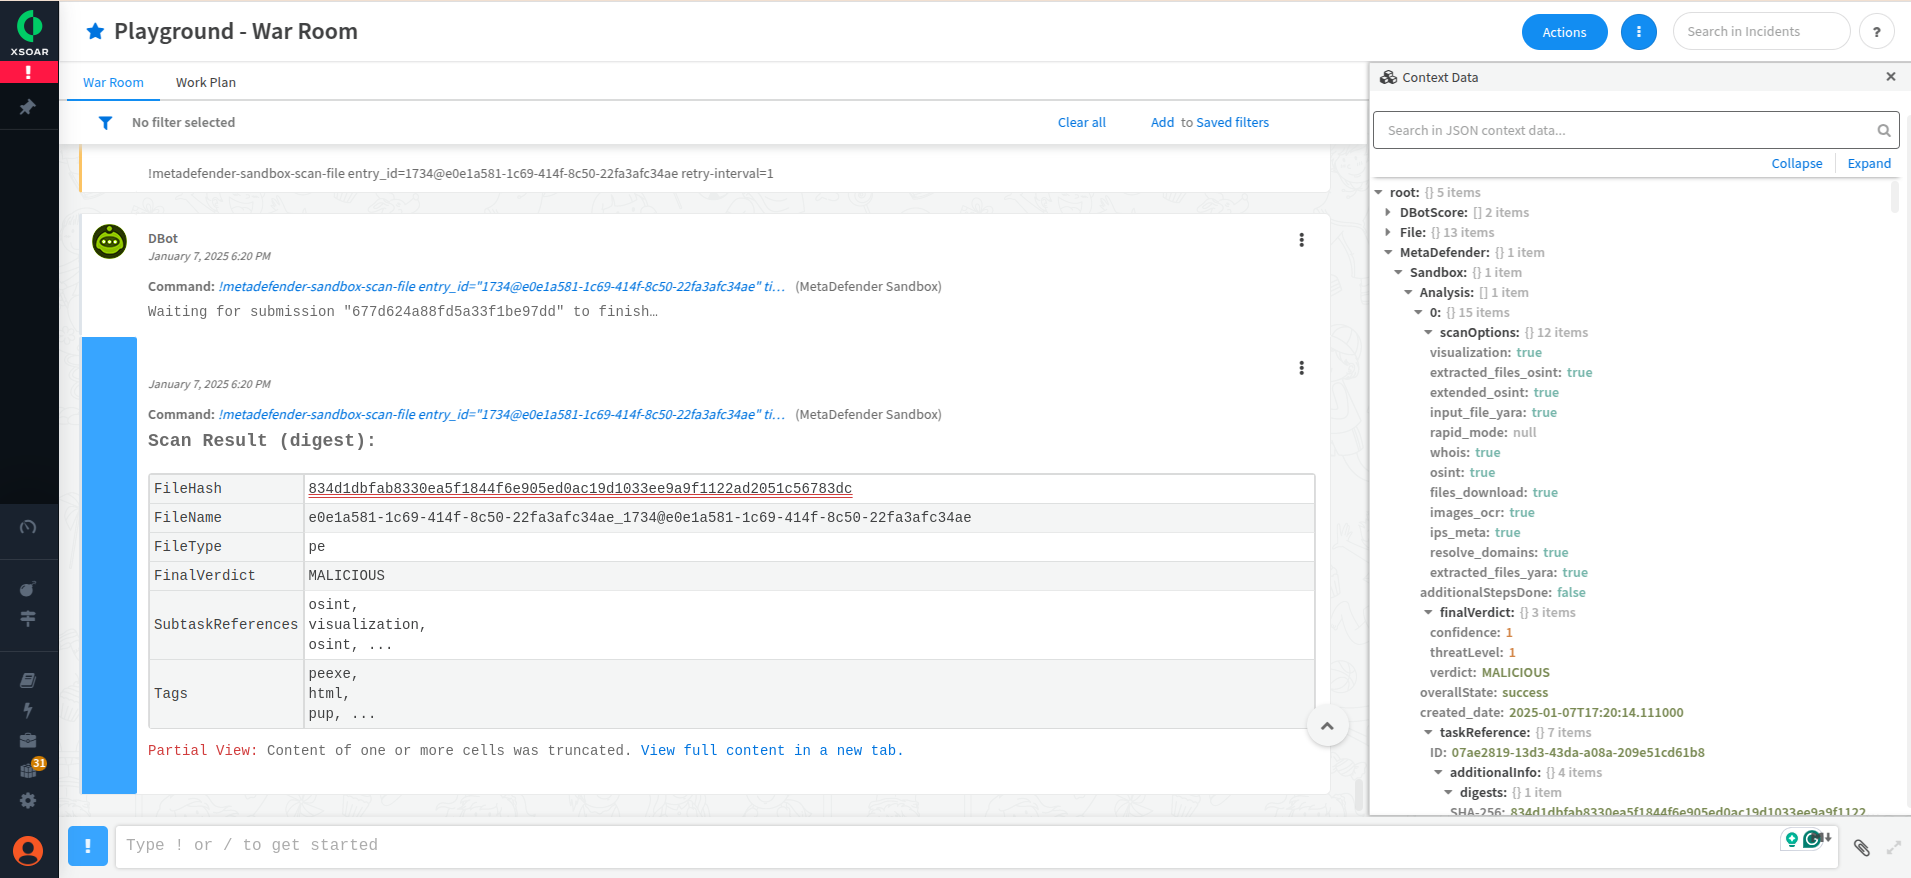Expand the DBotScore node
Image resolution: width=1911 pixels, height=878 pixels.
coord(1388,213)
